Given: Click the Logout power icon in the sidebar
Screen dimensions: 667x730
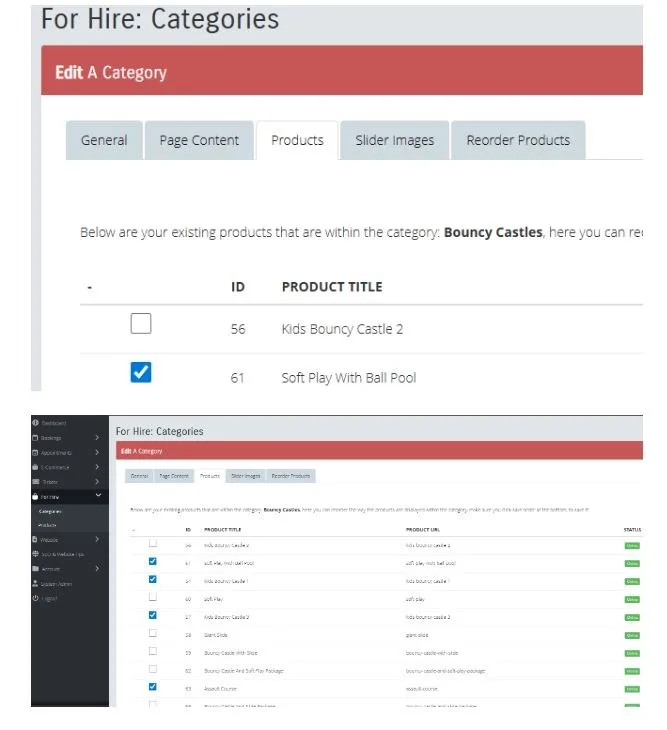Looking at the screenshot, I should point(35,598).
